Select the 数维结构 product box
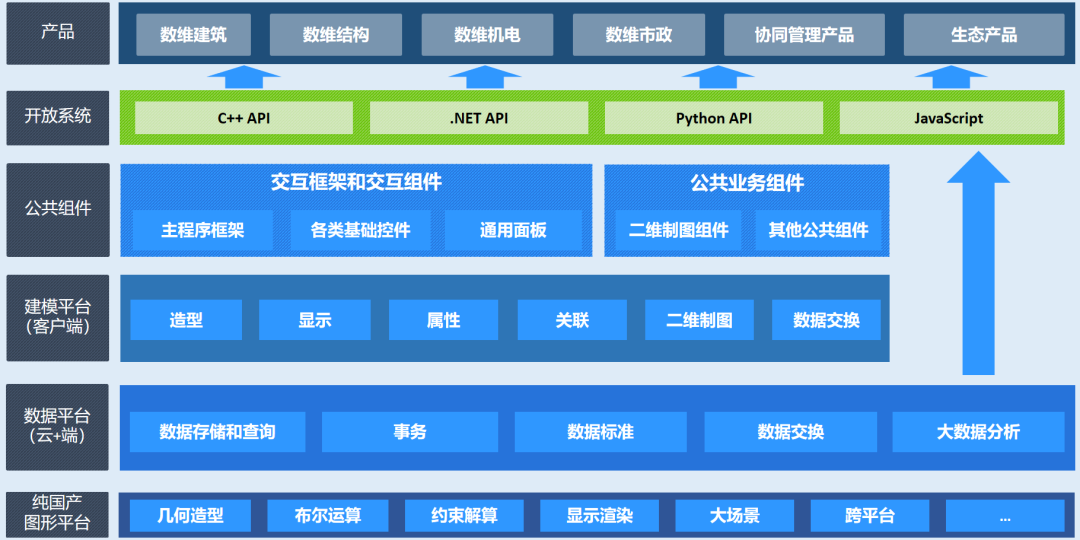 tap(336, 35)
